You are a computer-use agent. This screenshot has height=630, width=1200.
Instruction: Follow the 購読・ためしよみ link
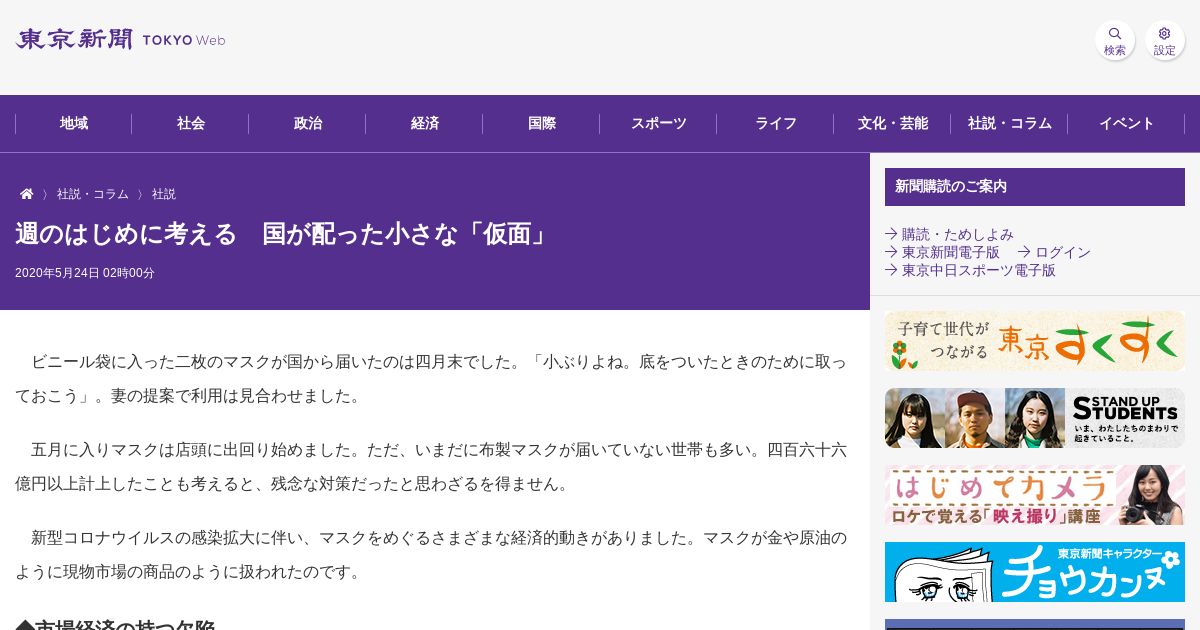(949, 234)
